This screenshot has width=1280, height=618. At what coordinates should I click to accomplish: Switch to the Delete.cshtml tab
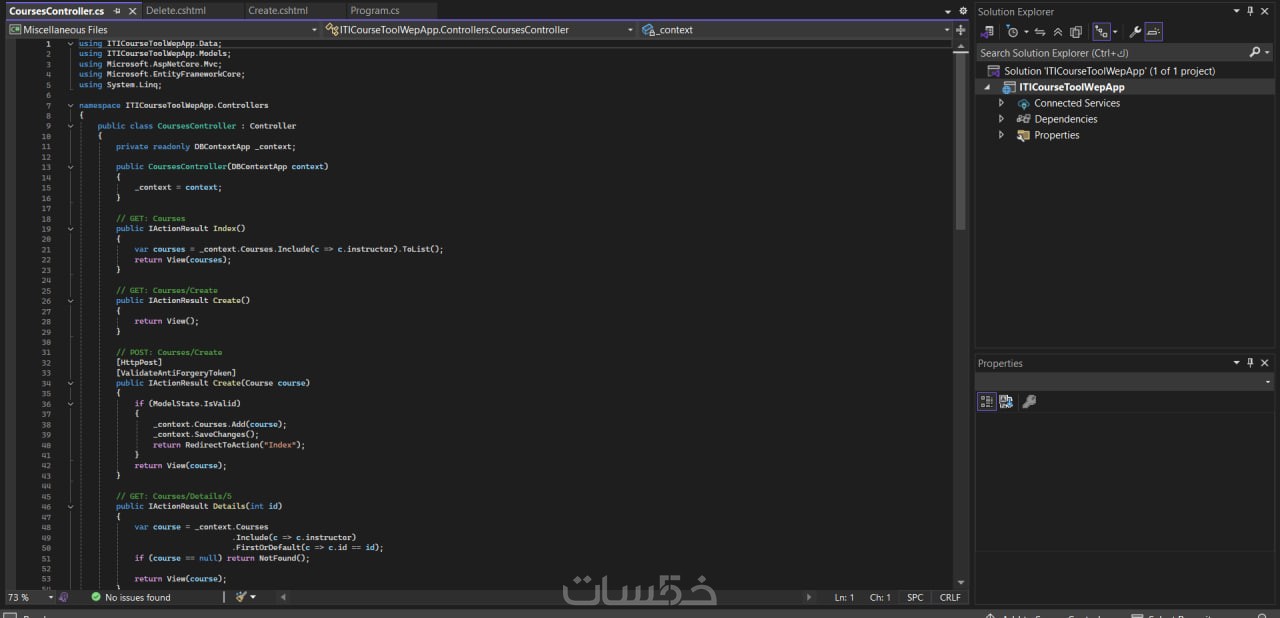click(x=175, y=10)
